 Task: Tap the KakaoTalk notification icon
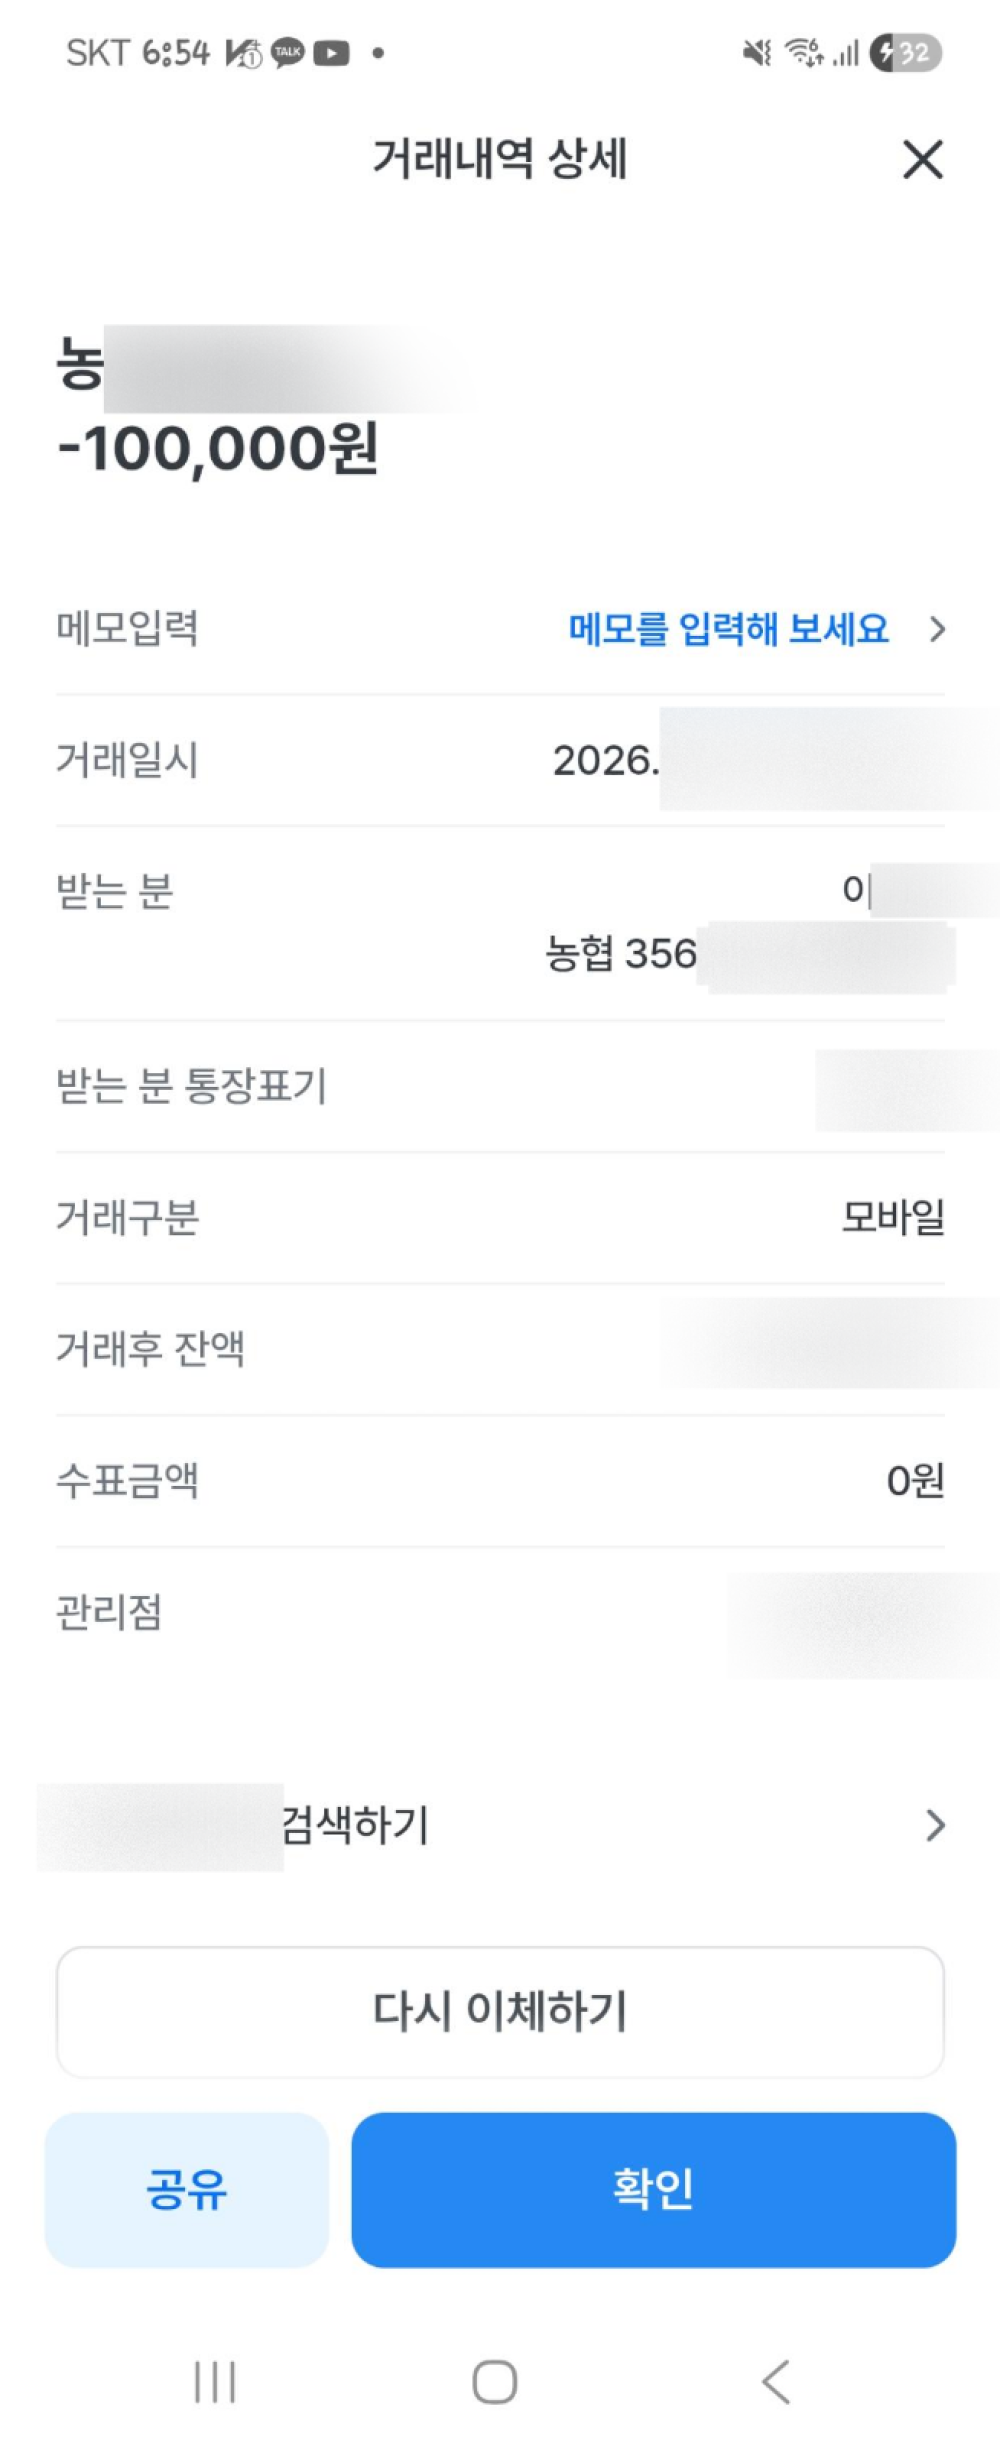tap(288, 53)
